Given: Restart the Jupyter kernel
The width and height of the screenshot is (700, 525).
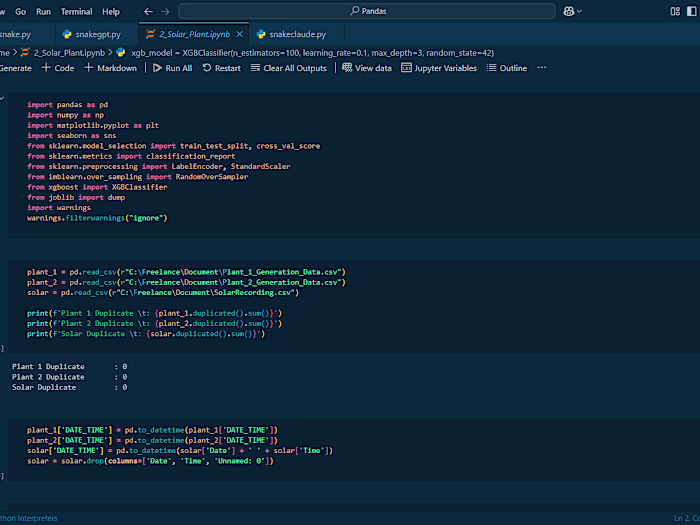Looking at the screenshot, I should click(x=221, y=68).
